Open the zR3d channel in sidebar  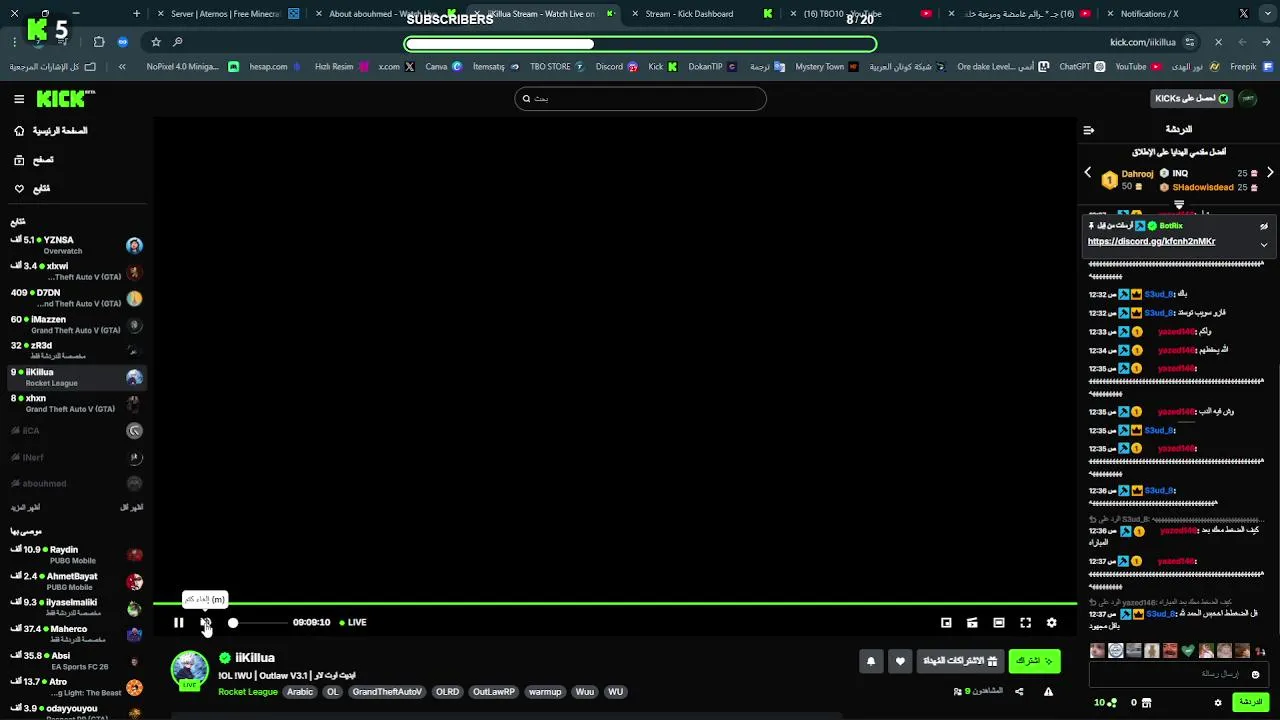77,350
